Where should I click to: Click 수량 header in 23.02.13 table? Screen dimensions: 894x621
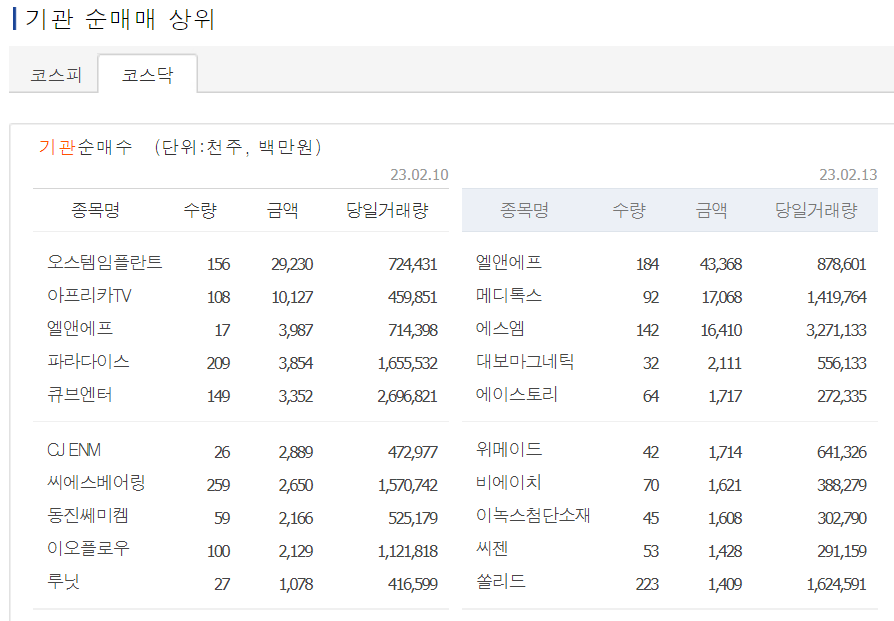[629, 210]
